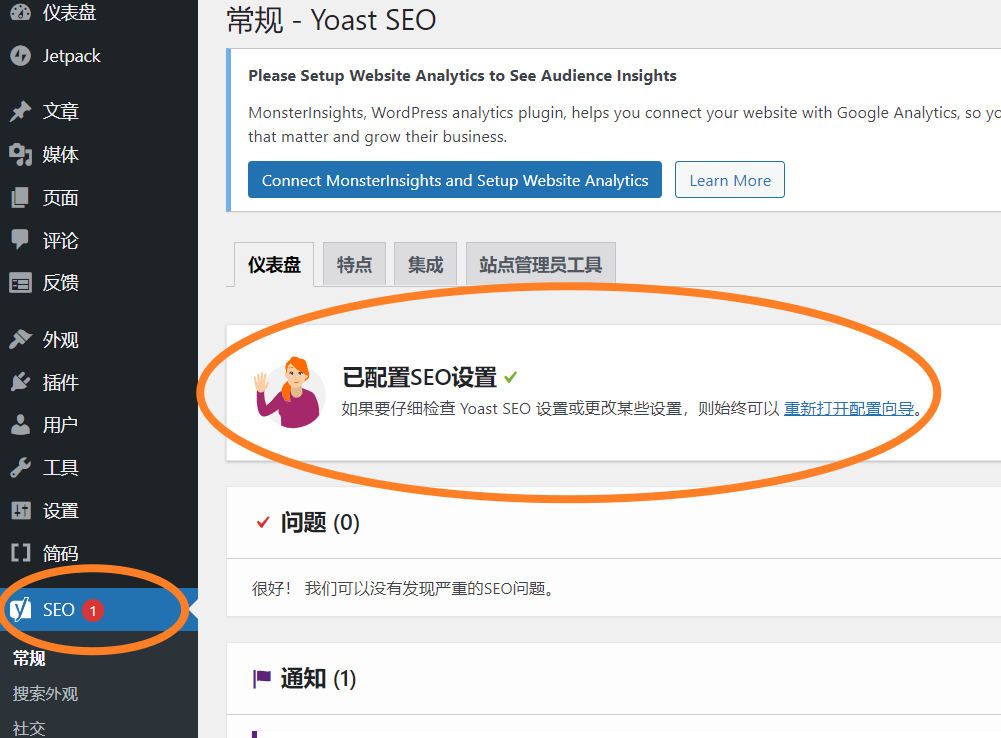Open the 重新打开配置向导 link

(x=849, y=409)
